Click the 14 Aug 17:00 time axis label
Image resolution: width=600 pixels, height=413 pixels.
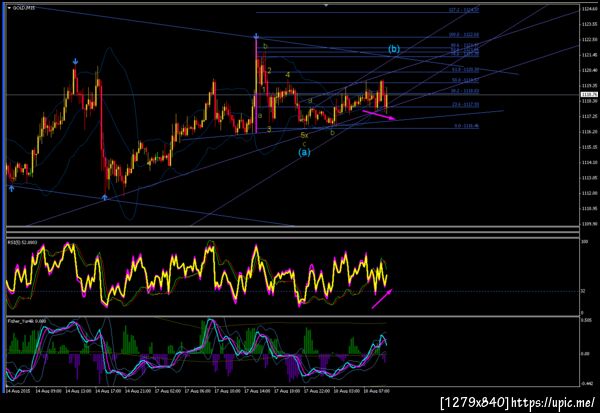[108, 391]
